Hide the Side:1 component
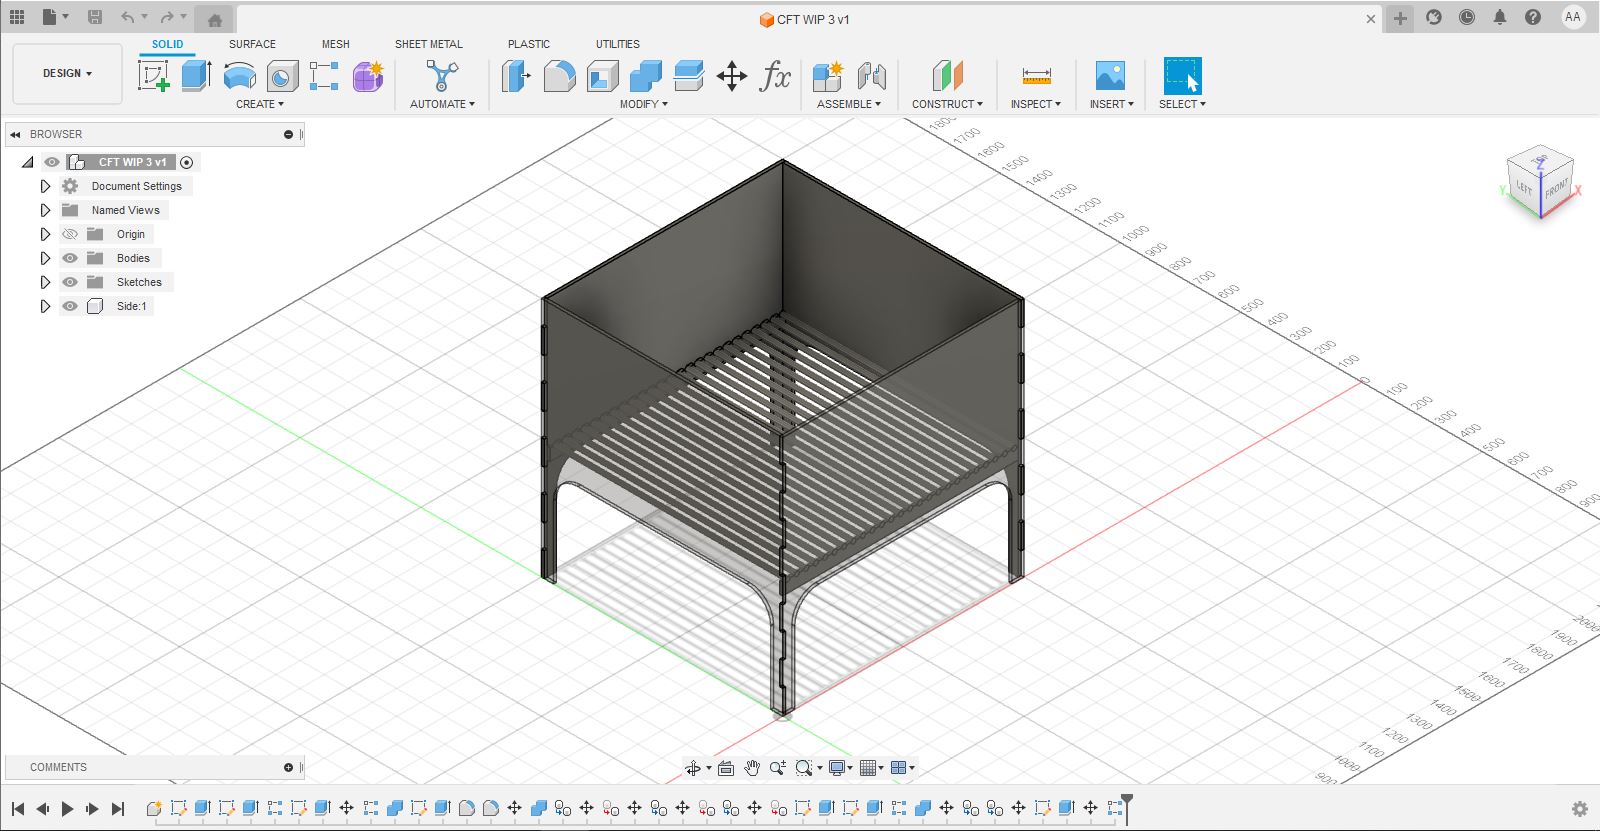The image size is (1600, 831). pyautogui.click(x=70, y=306)
